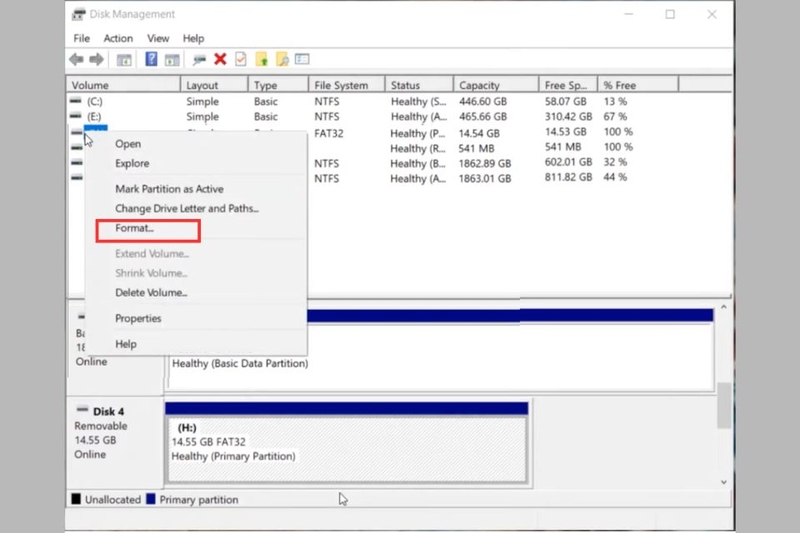
Task: Click the 67 % free cell
Action: pyautogui.click(x=615, y=116)
